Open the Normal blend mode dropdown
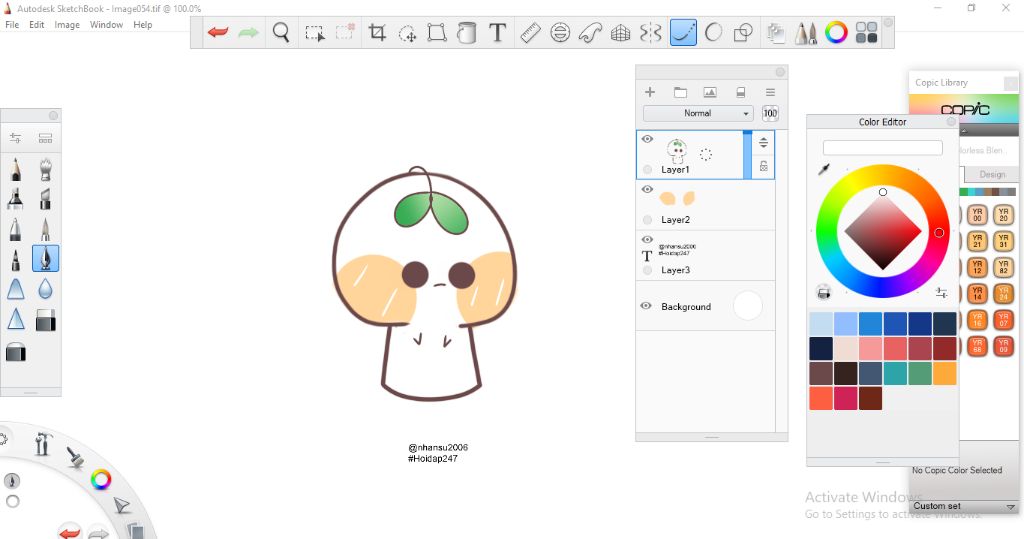The height and width of the screenshot is (539, 1024). coord(697,113)
